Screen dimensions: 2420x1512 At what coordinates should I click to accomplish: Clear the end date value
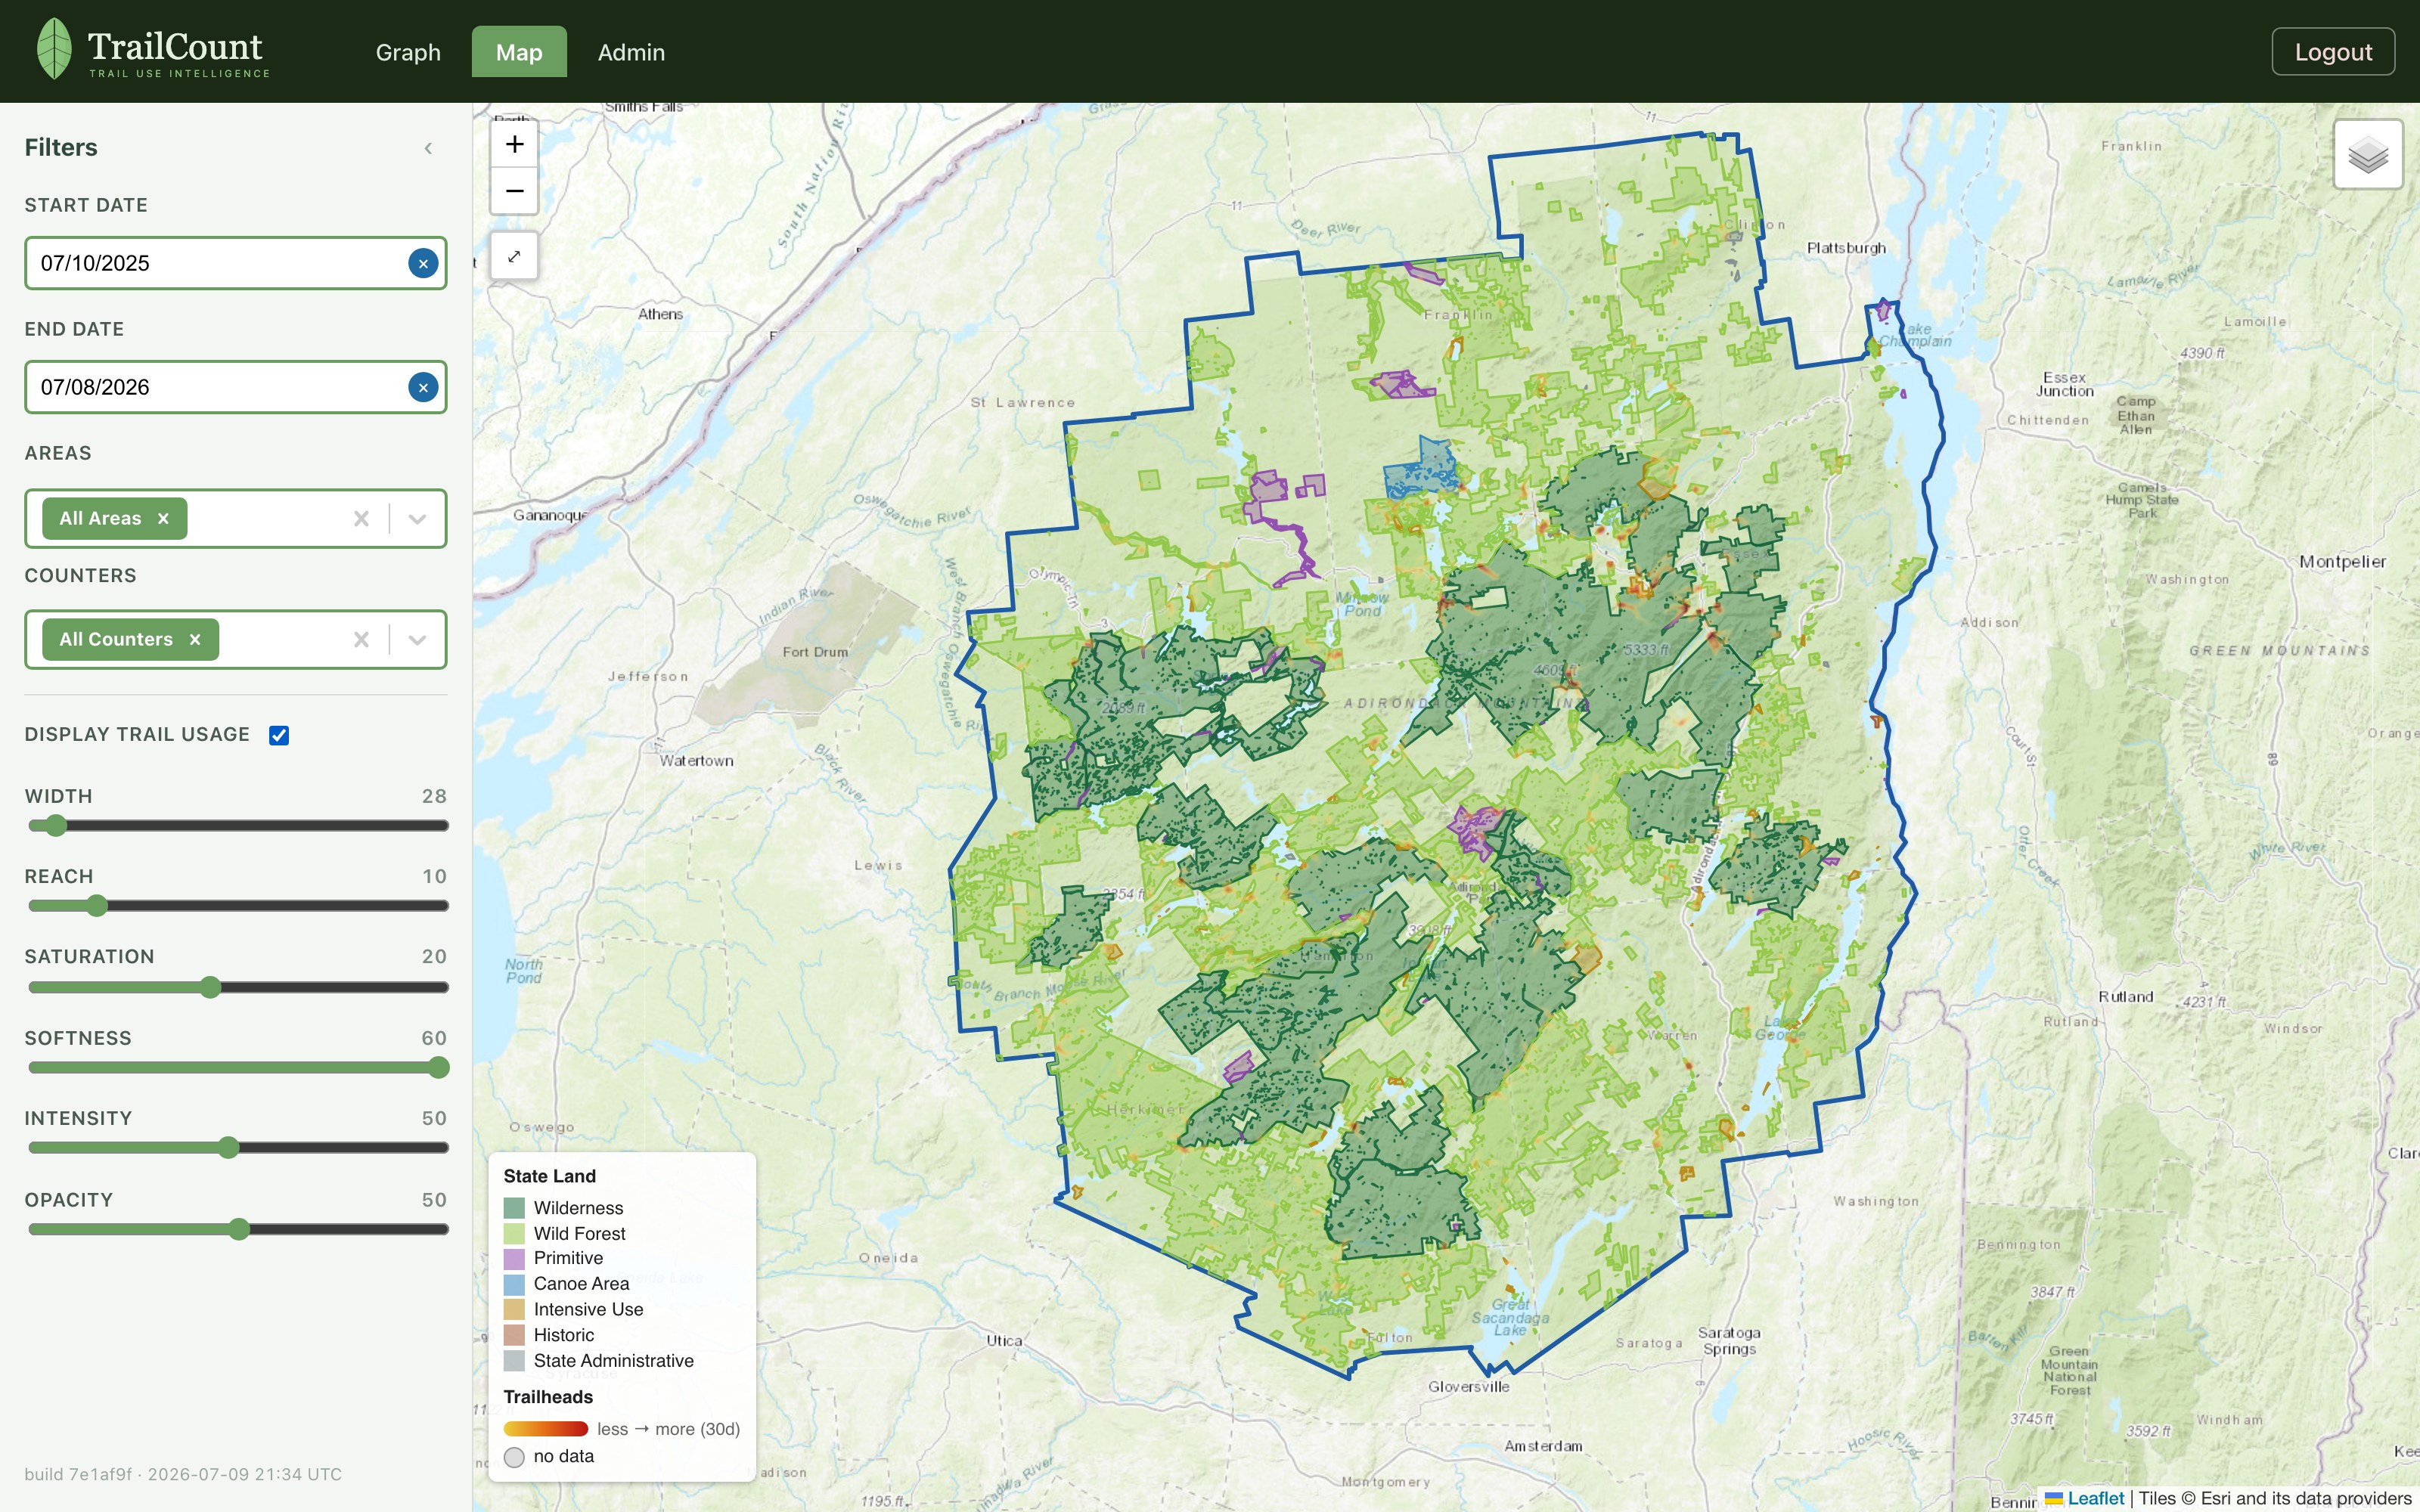click(x=423, y=387)
